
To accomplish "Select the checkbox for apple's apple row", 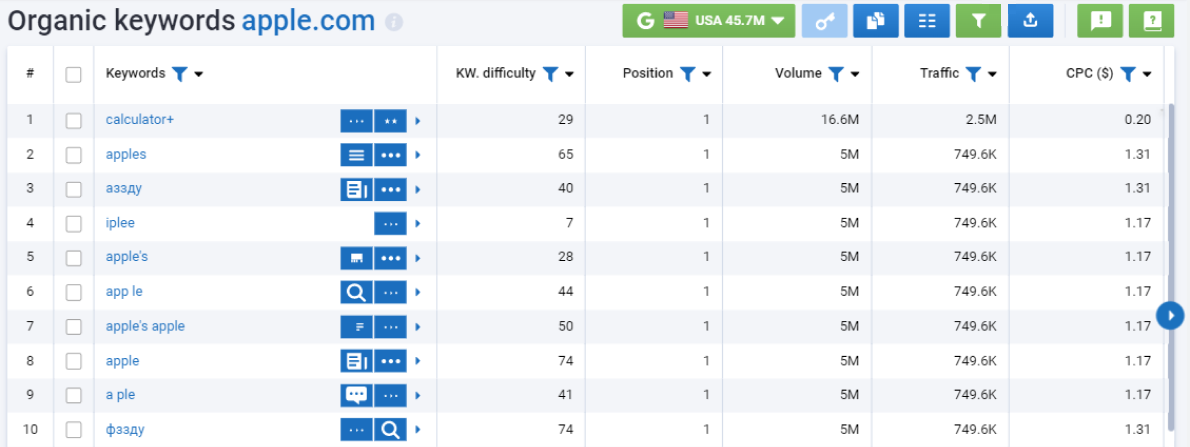I will [x=74, y=327].
